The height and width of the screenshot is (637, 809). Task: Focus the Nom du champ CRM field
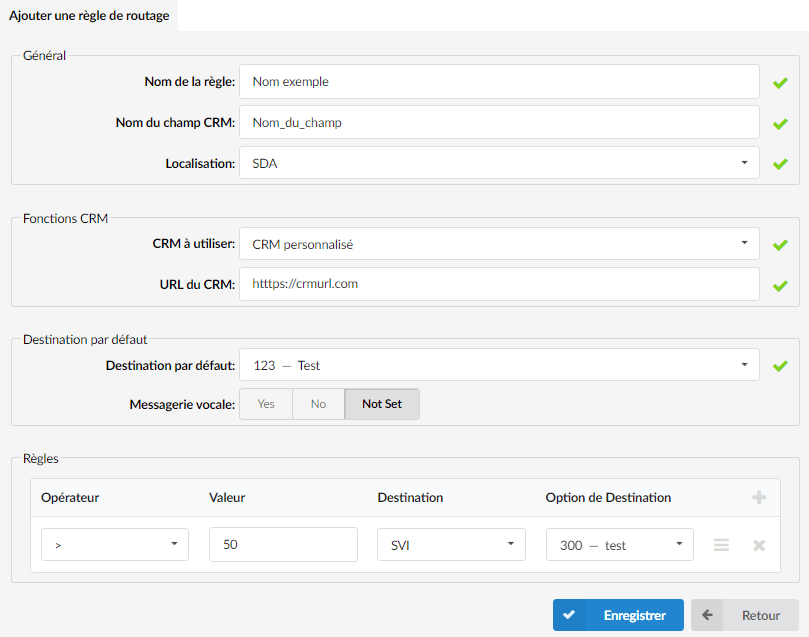tap(499, 122)
